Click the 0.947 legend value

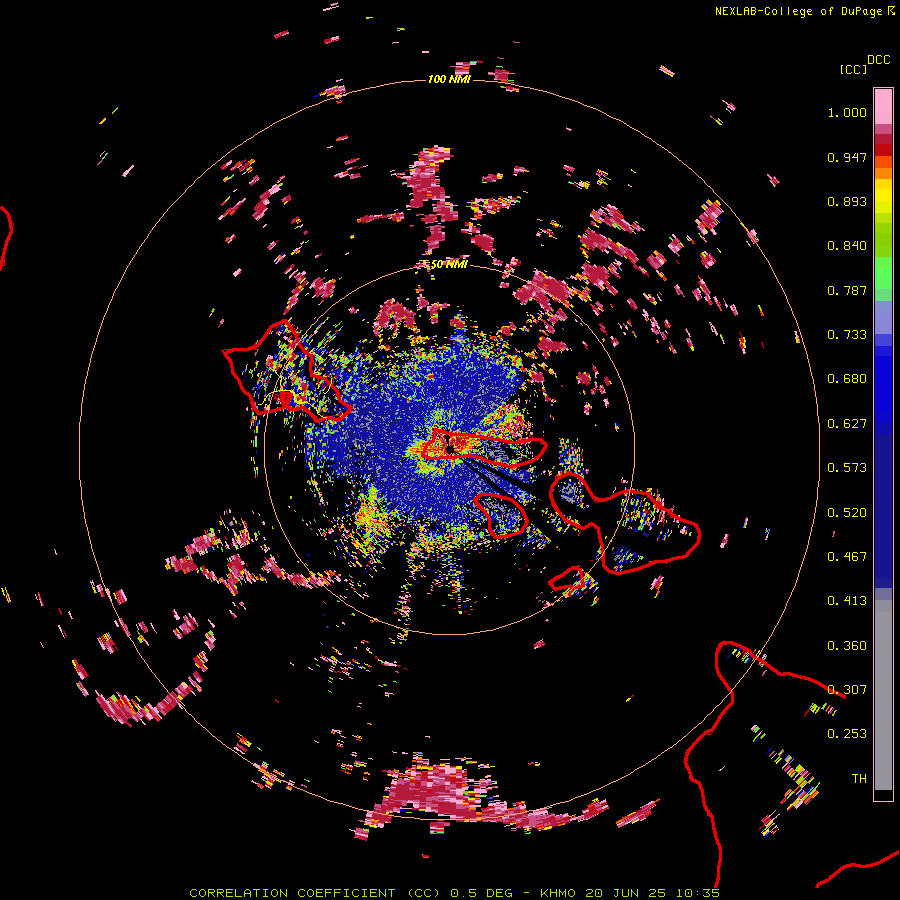tap(847, 157)
